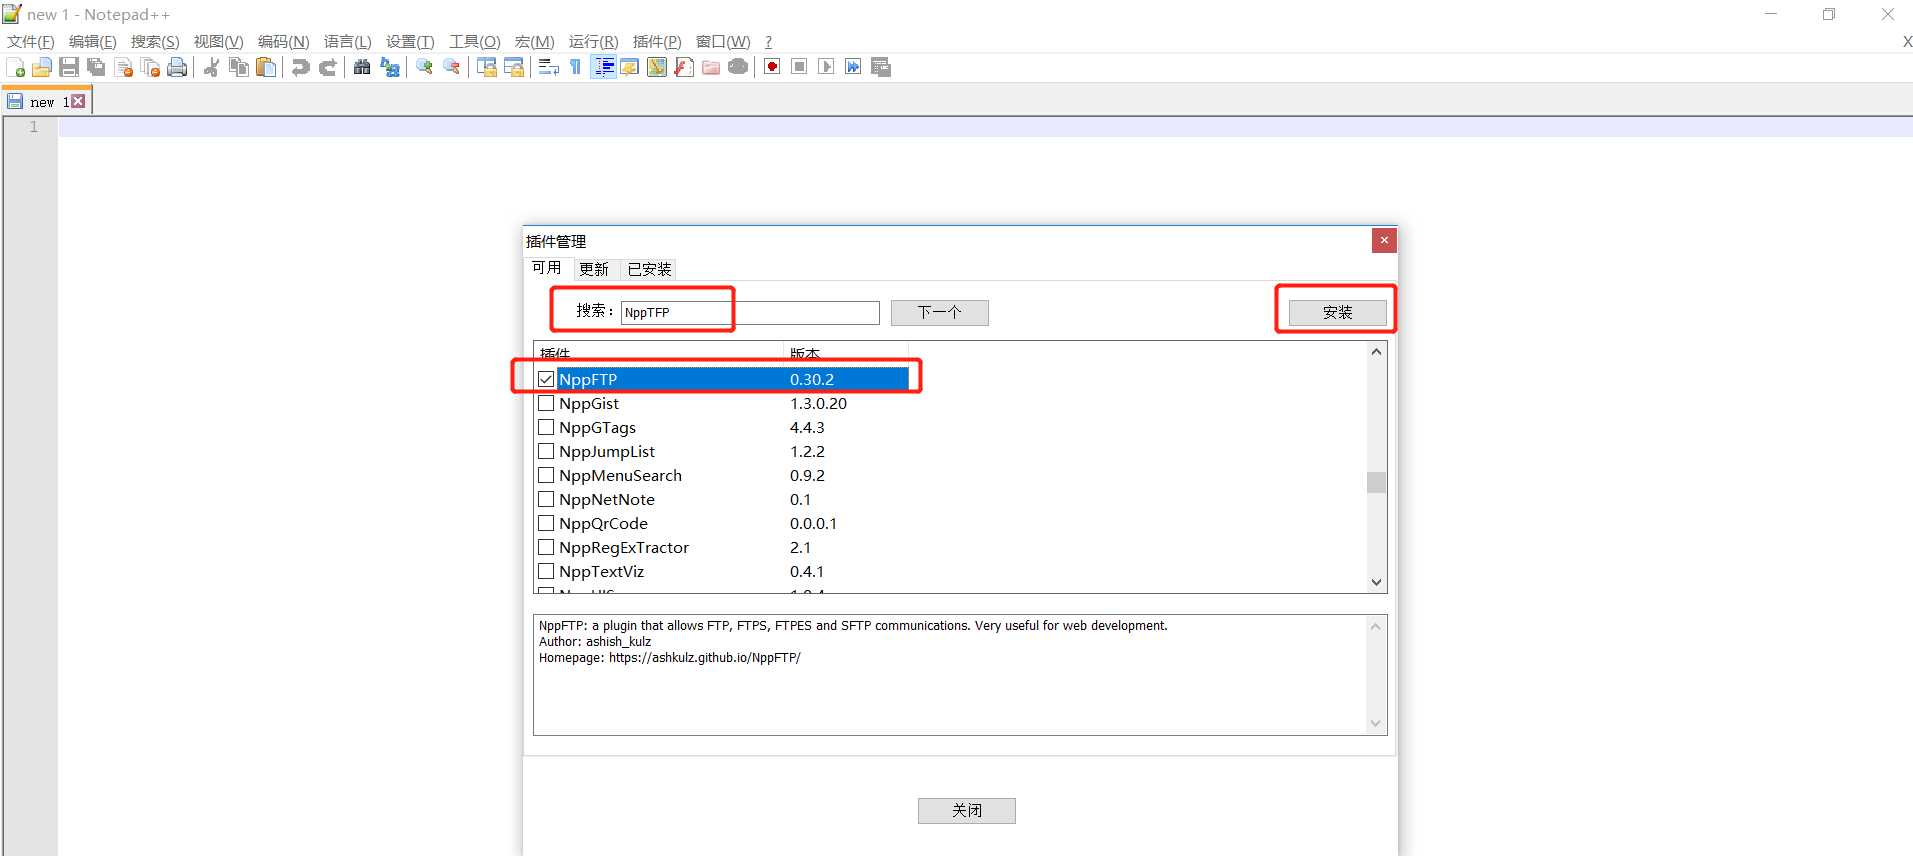Check the NppJumpList plugin checkbox
This screenshot has width=1913, height=856.
pos(546,451)
